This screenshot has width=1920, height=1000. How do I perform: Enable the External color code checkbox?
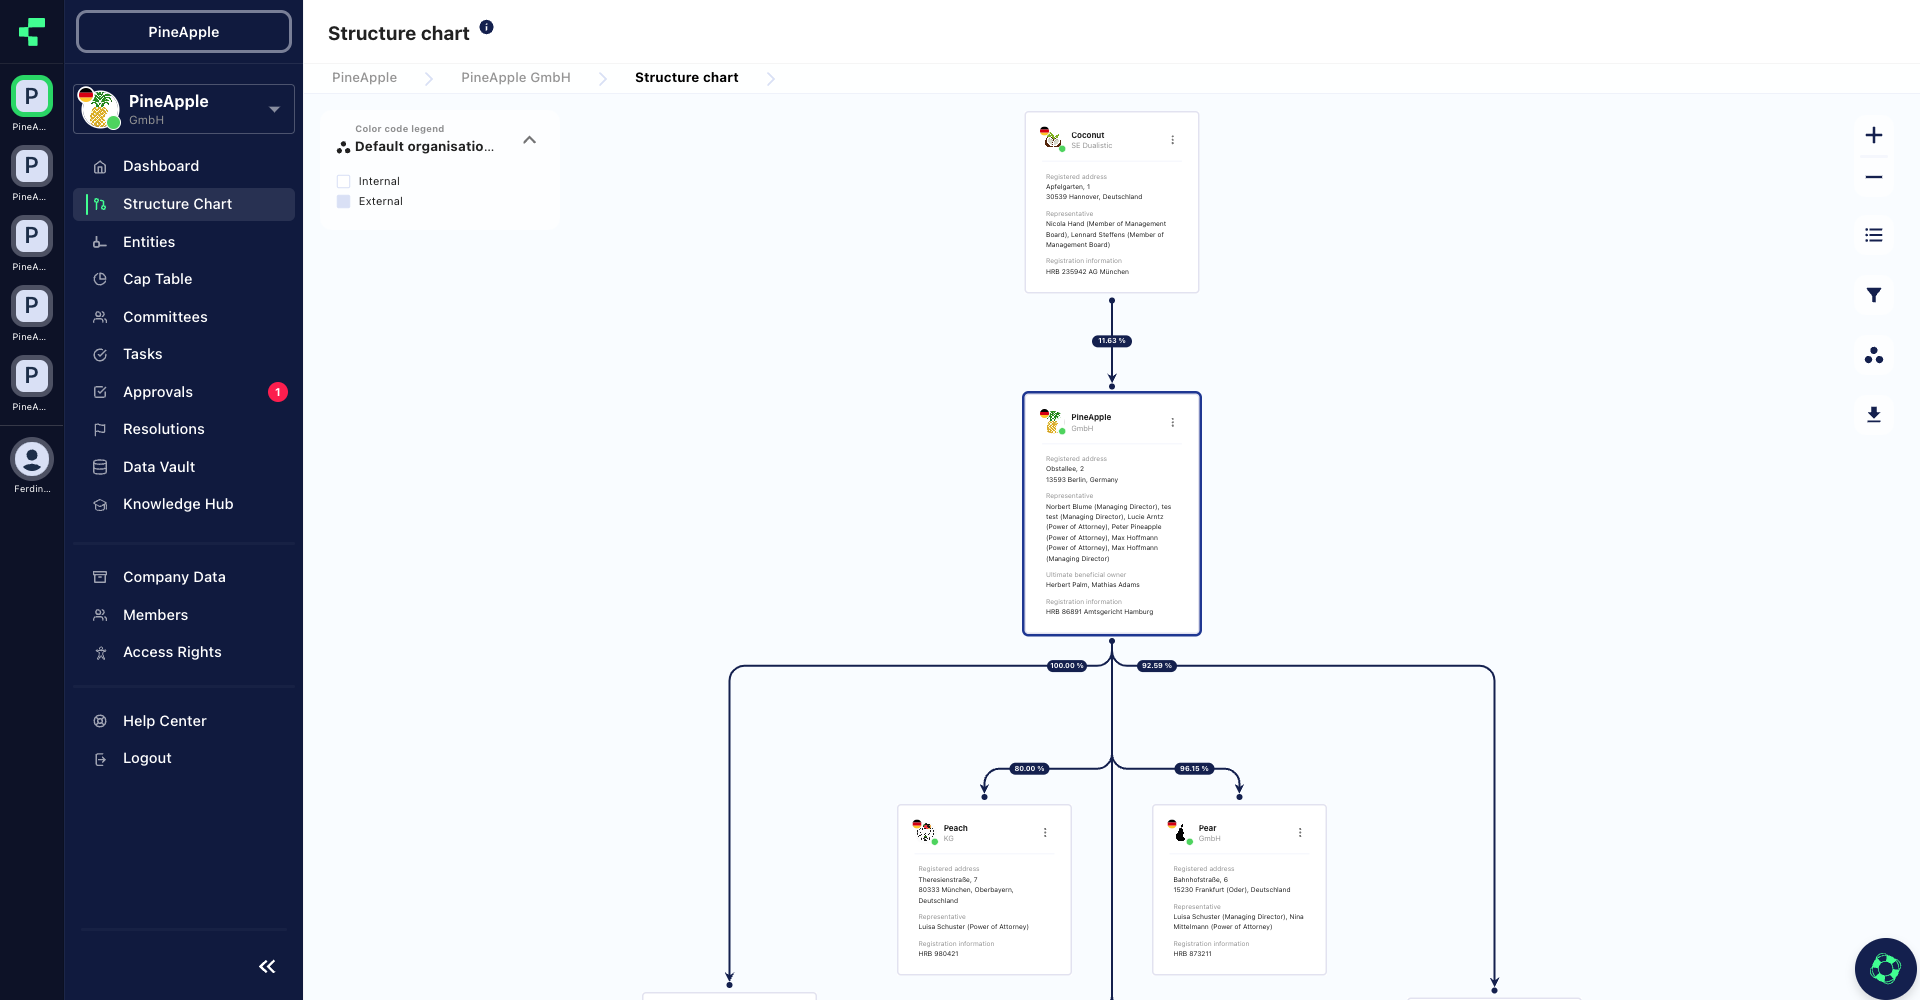(x=343, y=201)
